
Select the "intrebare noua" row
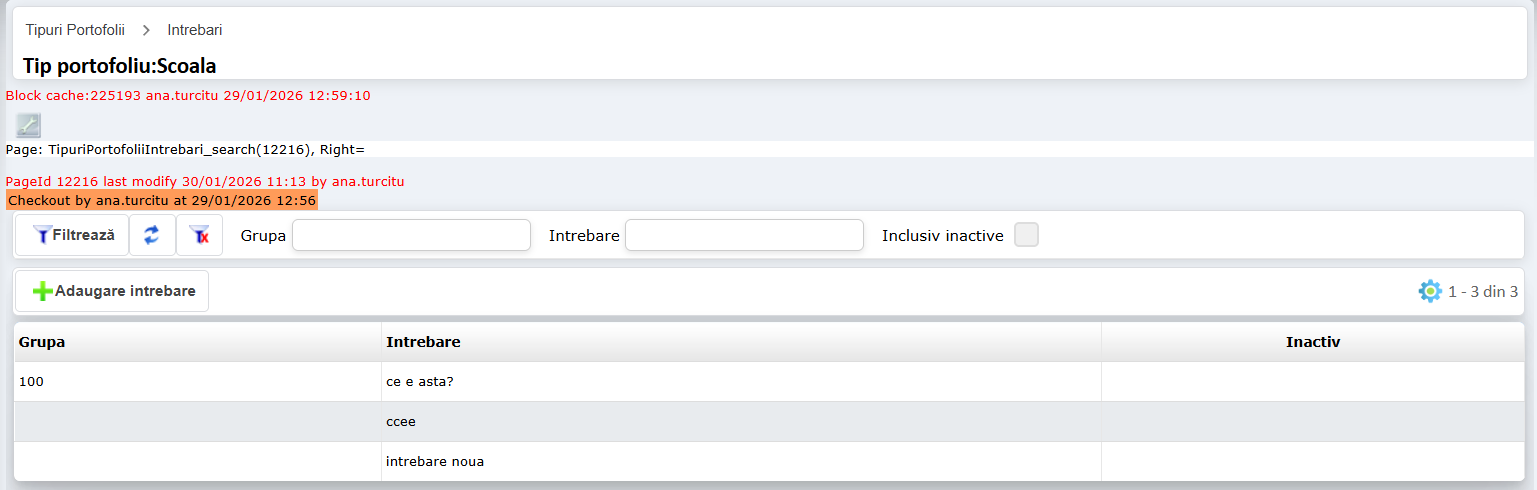436,462
